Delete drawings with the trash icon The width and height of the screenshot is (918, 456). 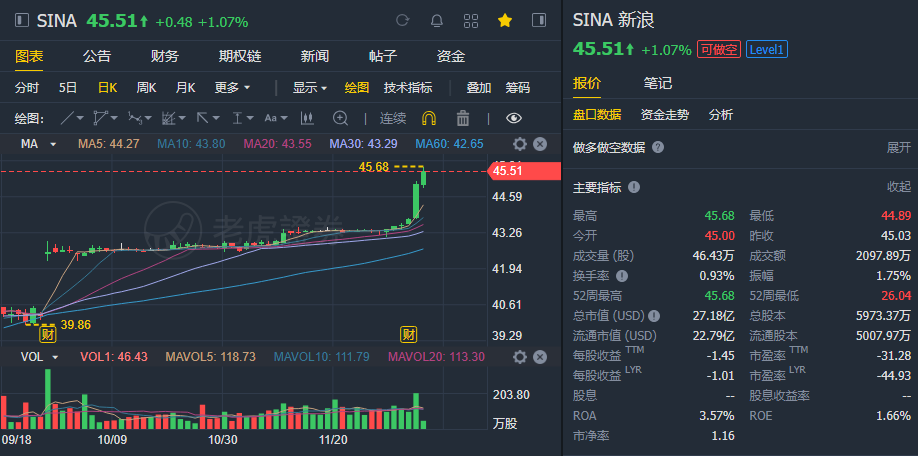point(463,118)
